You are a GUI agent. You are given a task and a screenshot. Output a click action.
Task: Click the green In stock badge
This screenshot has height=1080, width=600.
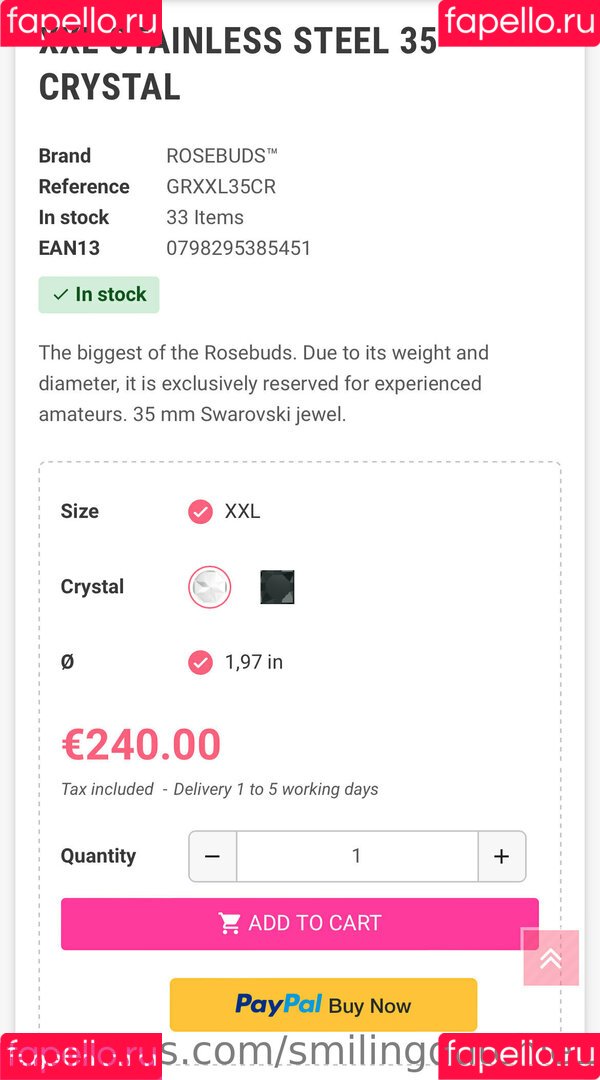click(99, 295)
